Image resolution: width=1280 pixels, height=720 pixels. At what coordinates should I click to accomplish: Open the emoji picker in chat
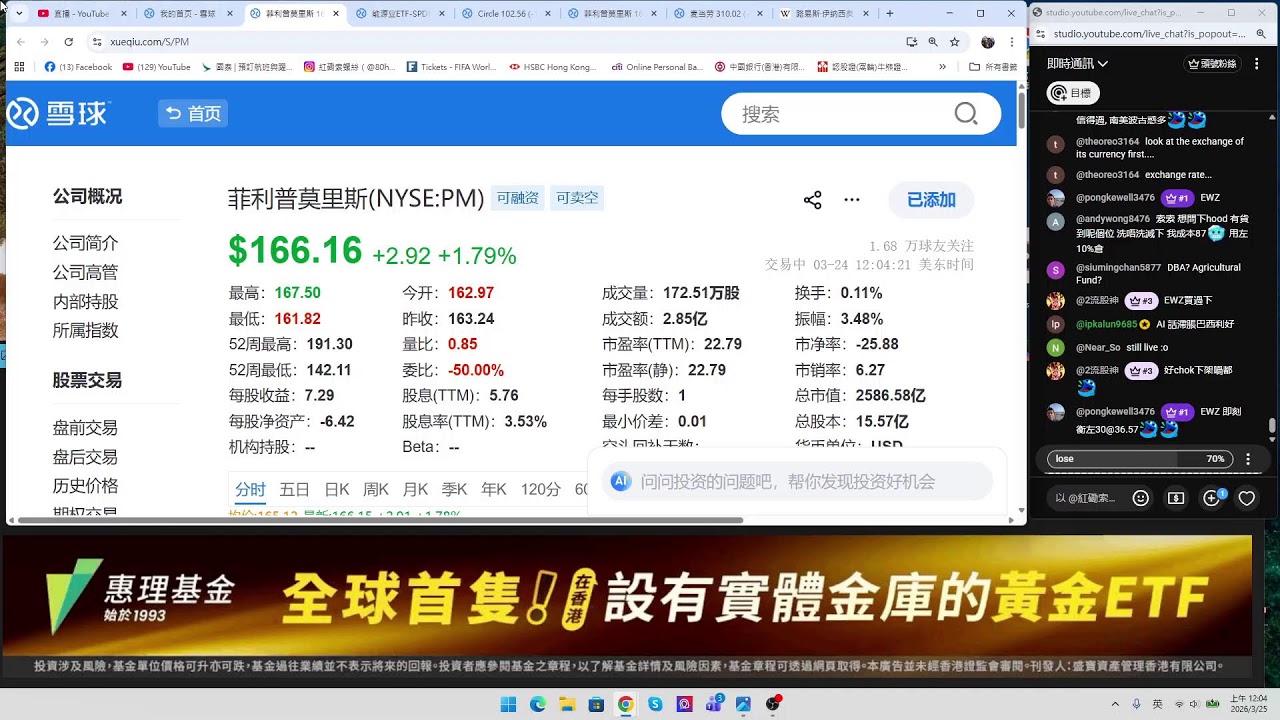[1141, 497]
